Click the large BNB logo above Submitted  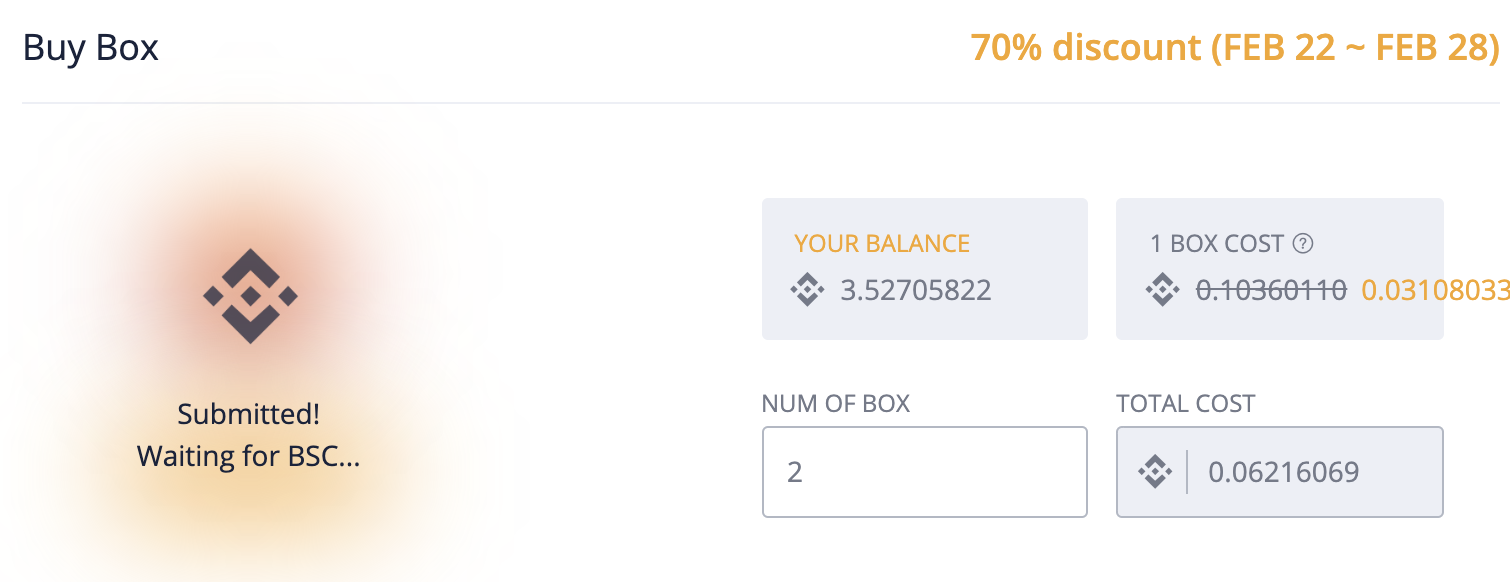[x=250, y=296]
